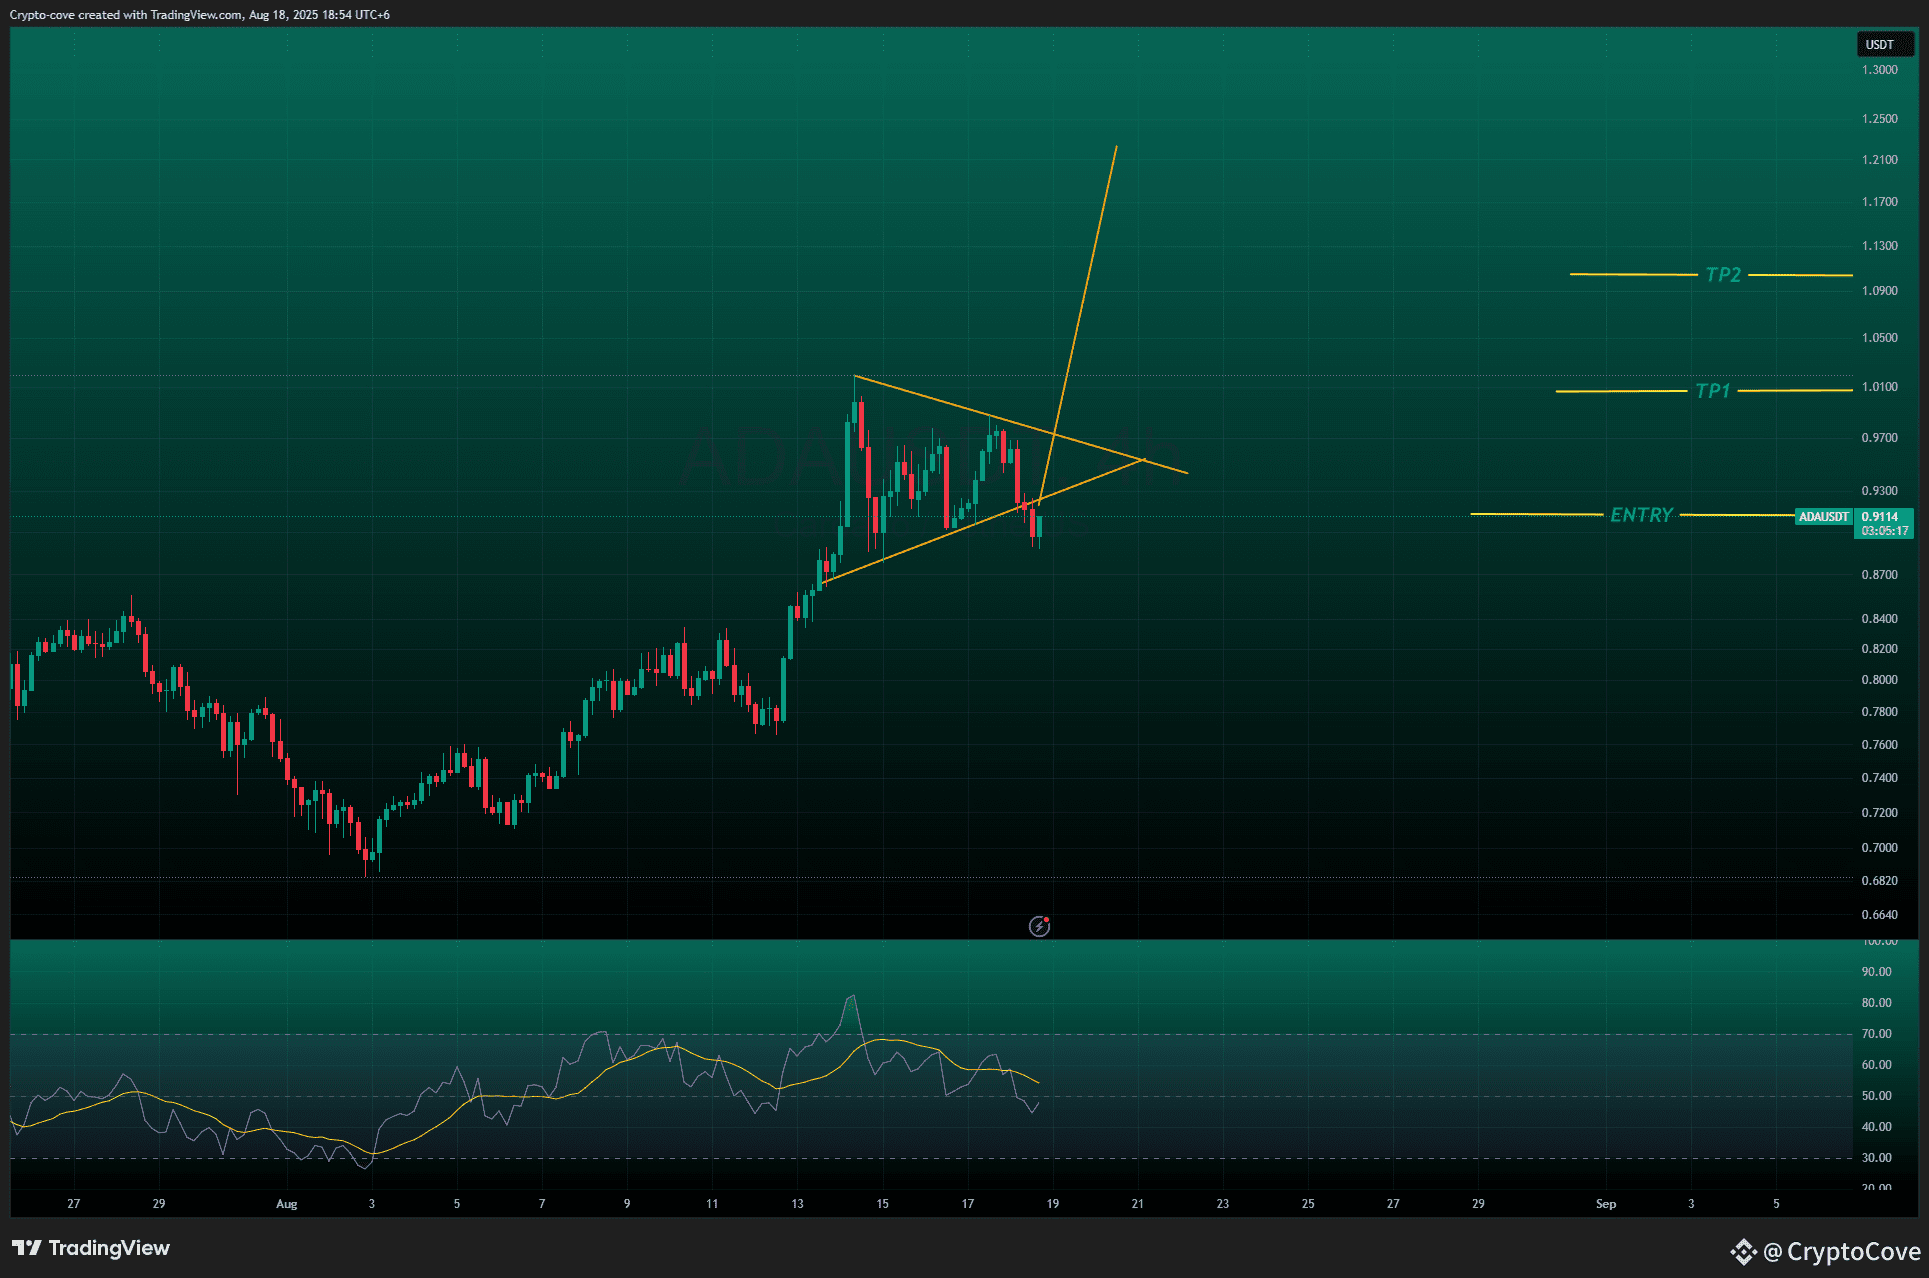Image resolution: width=1929 pixels, height=1278 pixels.
Task: Click the ADAUSDT symbol price tag
Action: click(x=1823, y=517)
